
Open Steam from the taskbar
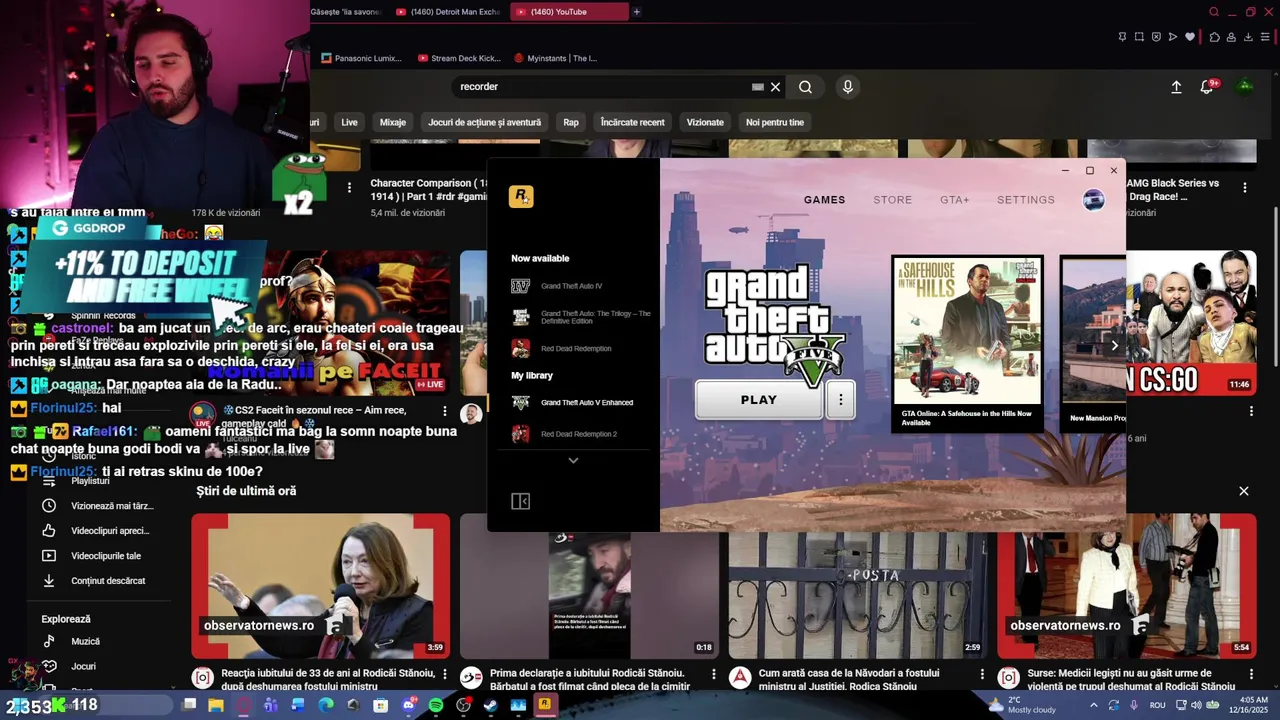(490, 705)
